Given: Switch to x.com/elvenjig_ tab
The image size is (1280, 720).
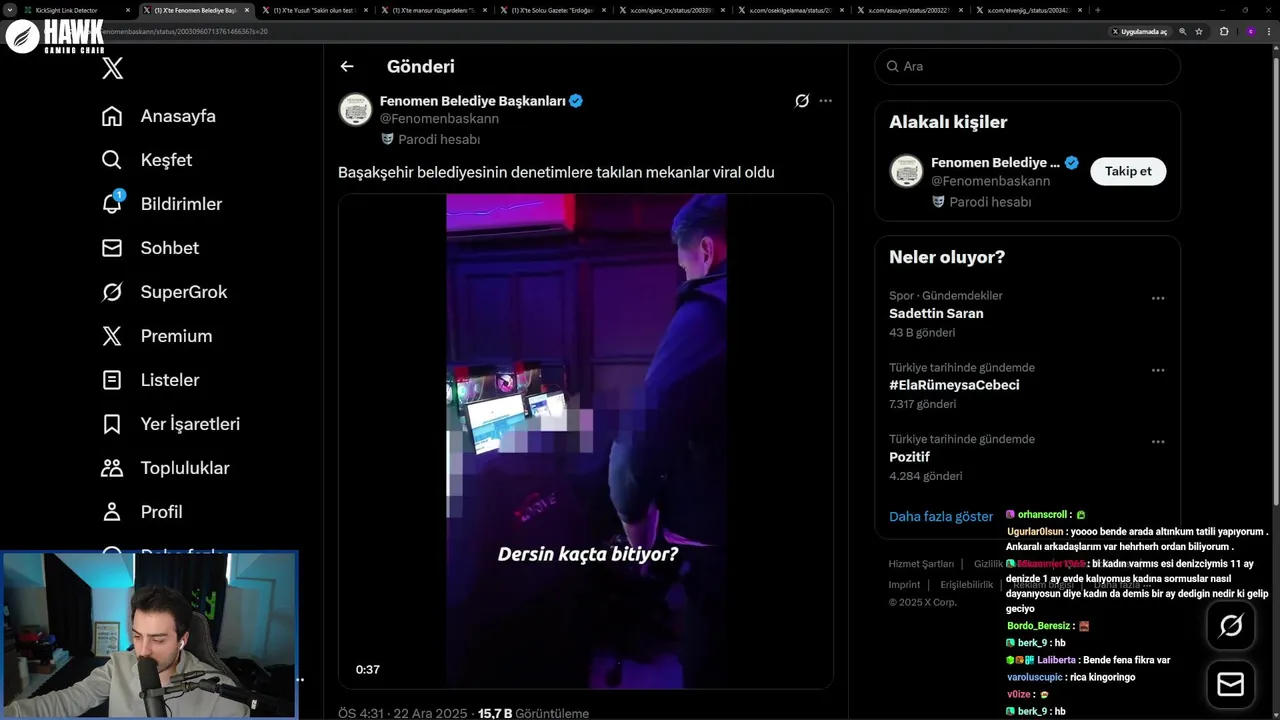Looking at the screenshot, I should (1028, 10).
